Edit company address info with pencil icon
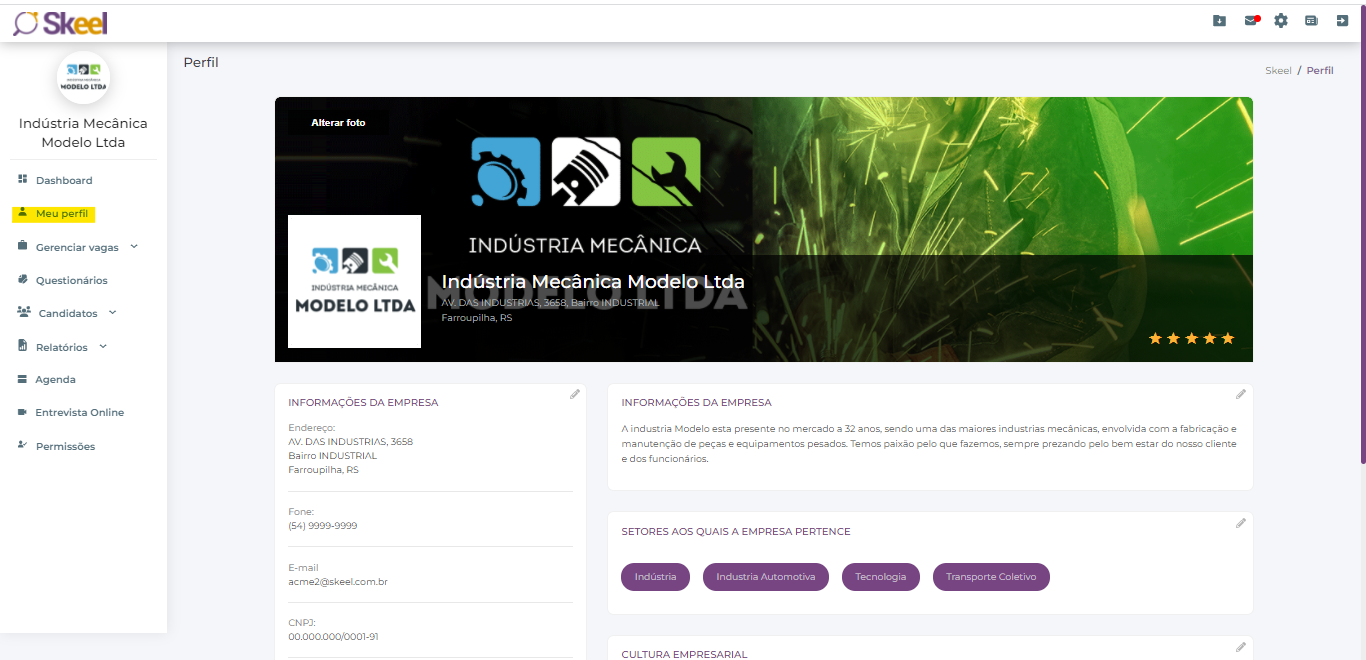 click(x=575, y=394)
